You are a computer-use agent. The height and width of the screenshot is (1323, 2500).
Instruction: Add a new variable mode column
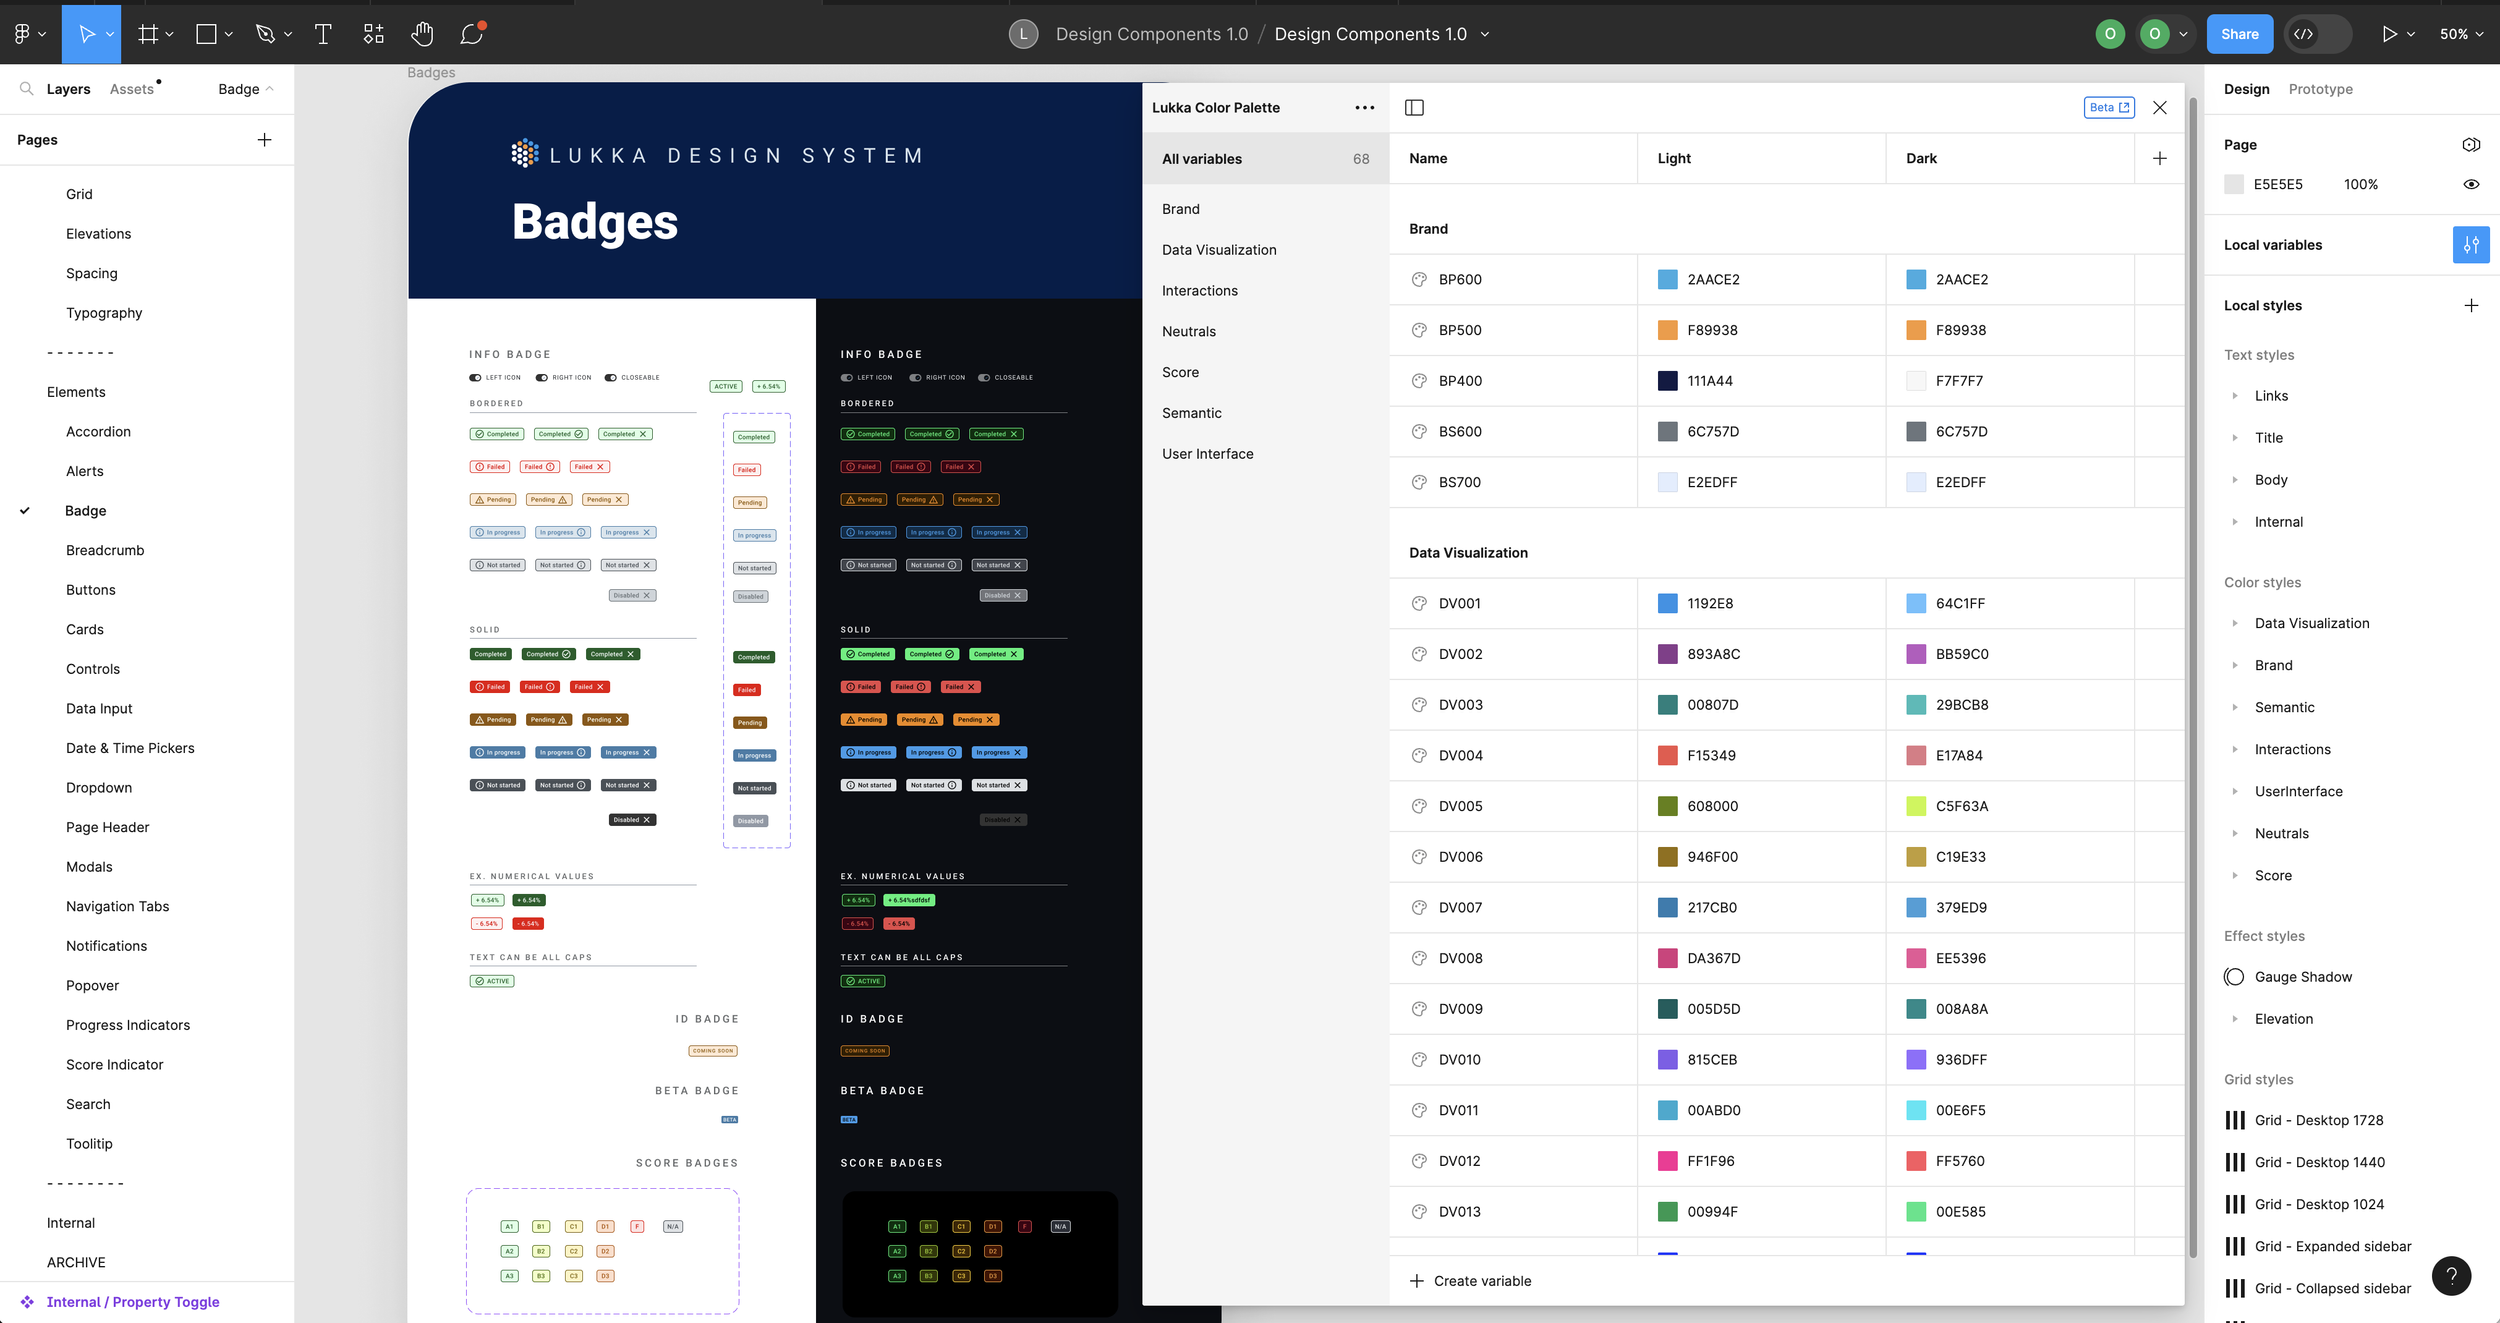coord(2159,158)
